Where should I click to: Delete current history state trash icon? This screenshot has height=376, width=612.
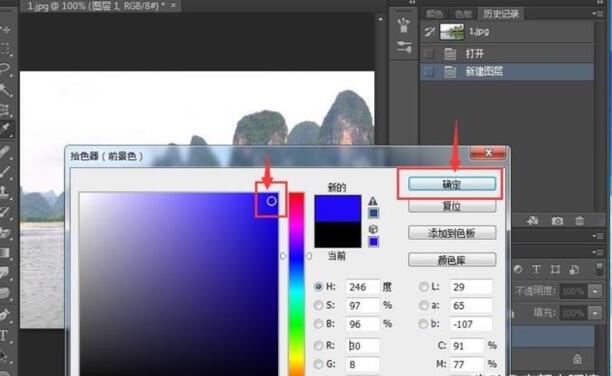tap(580, 221)
